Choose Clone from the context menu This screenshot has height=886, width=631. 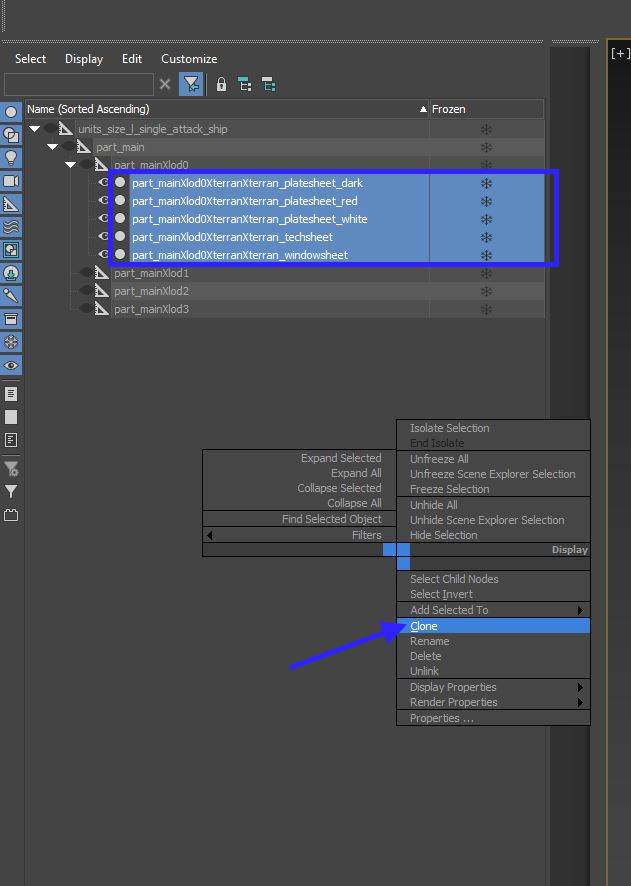[424, 626]
